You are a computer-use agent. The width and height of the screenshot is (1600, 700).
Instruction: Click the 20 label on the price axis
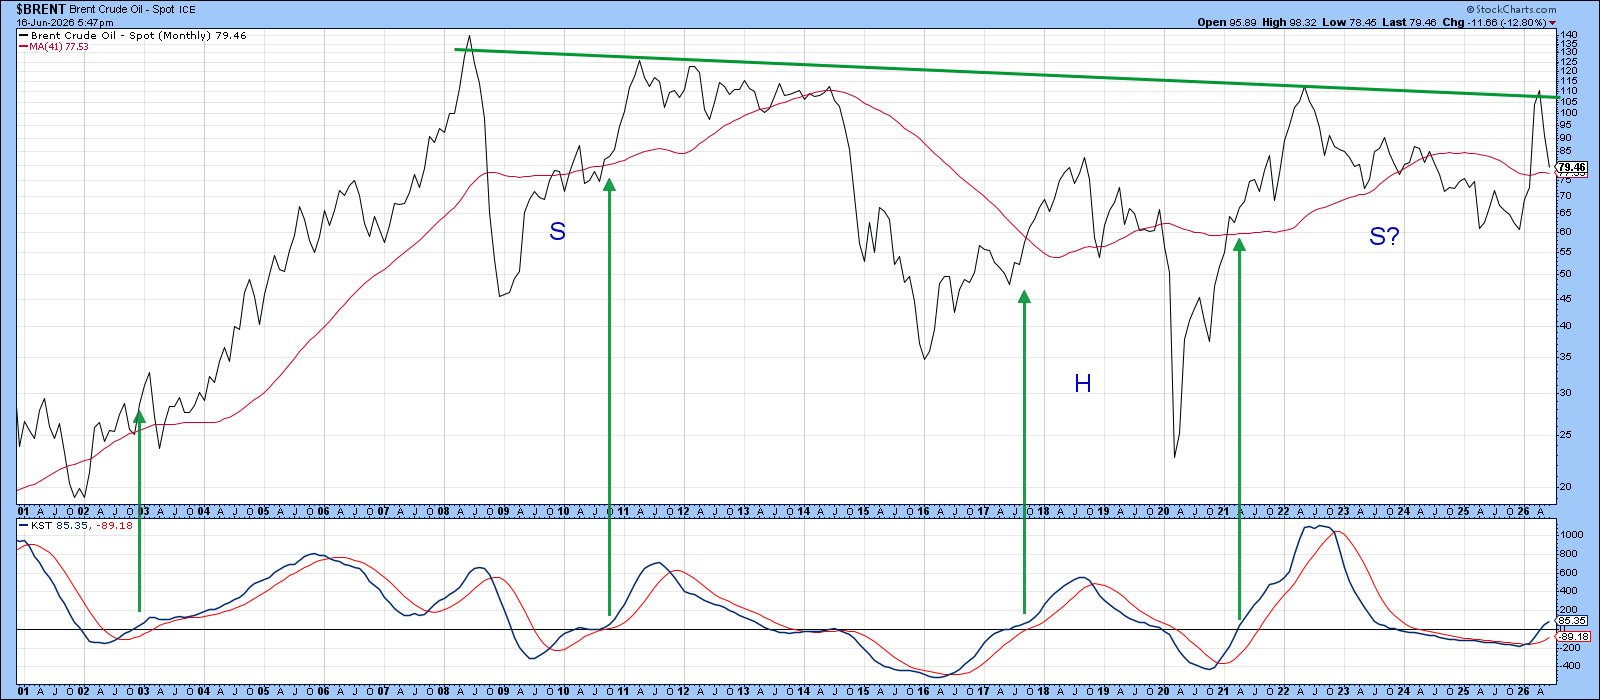click(x=1567, y=487)
